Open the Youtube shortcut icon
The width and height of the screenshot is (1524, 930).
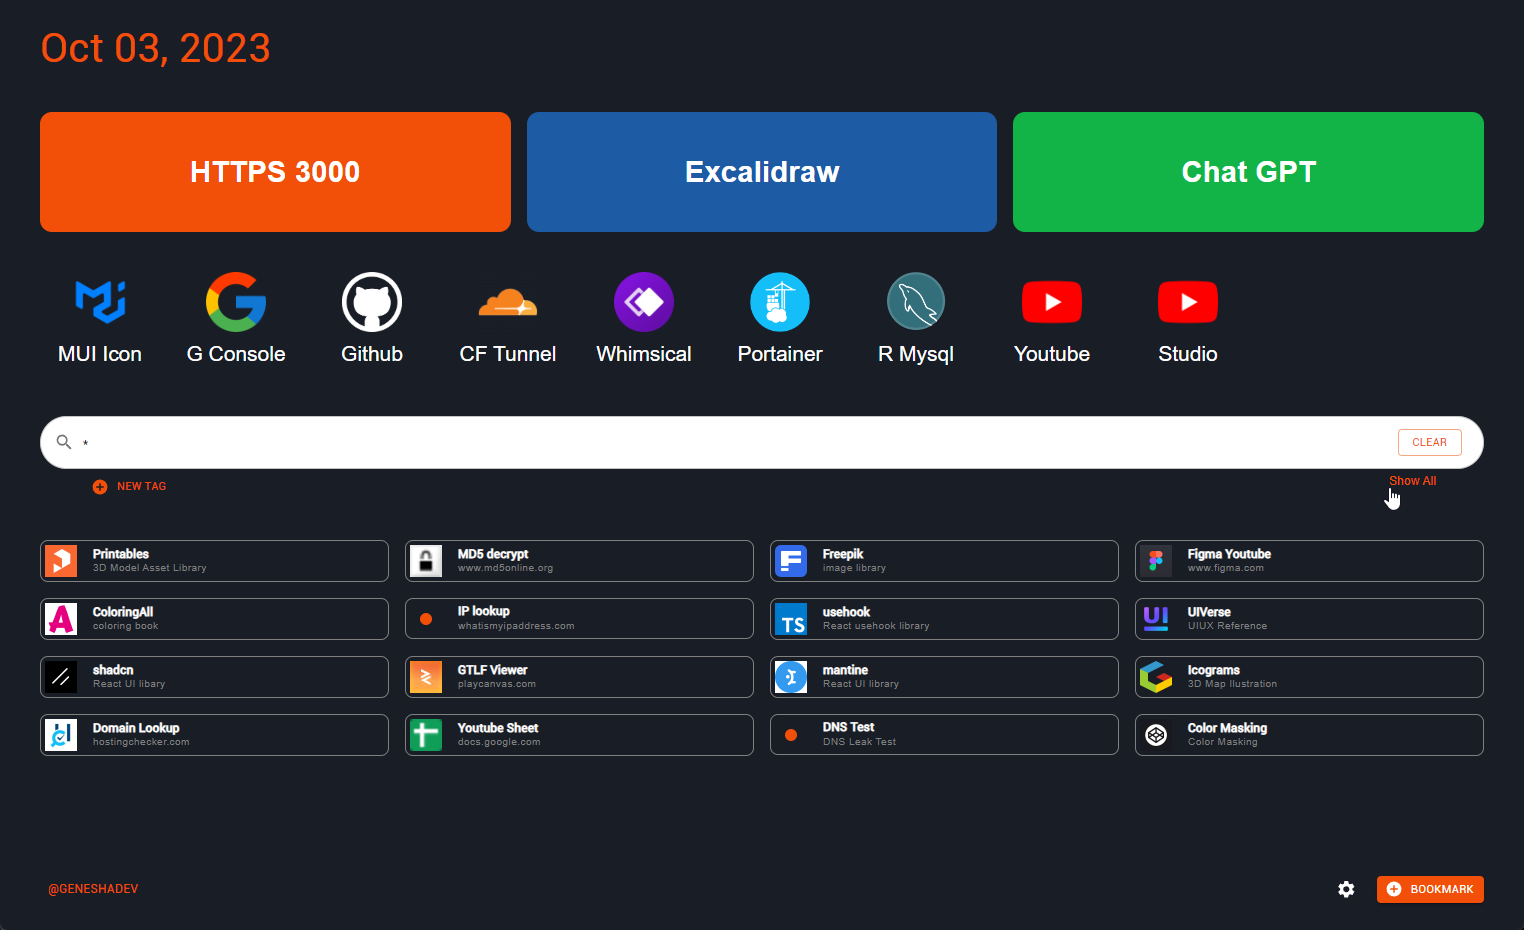1052,302
